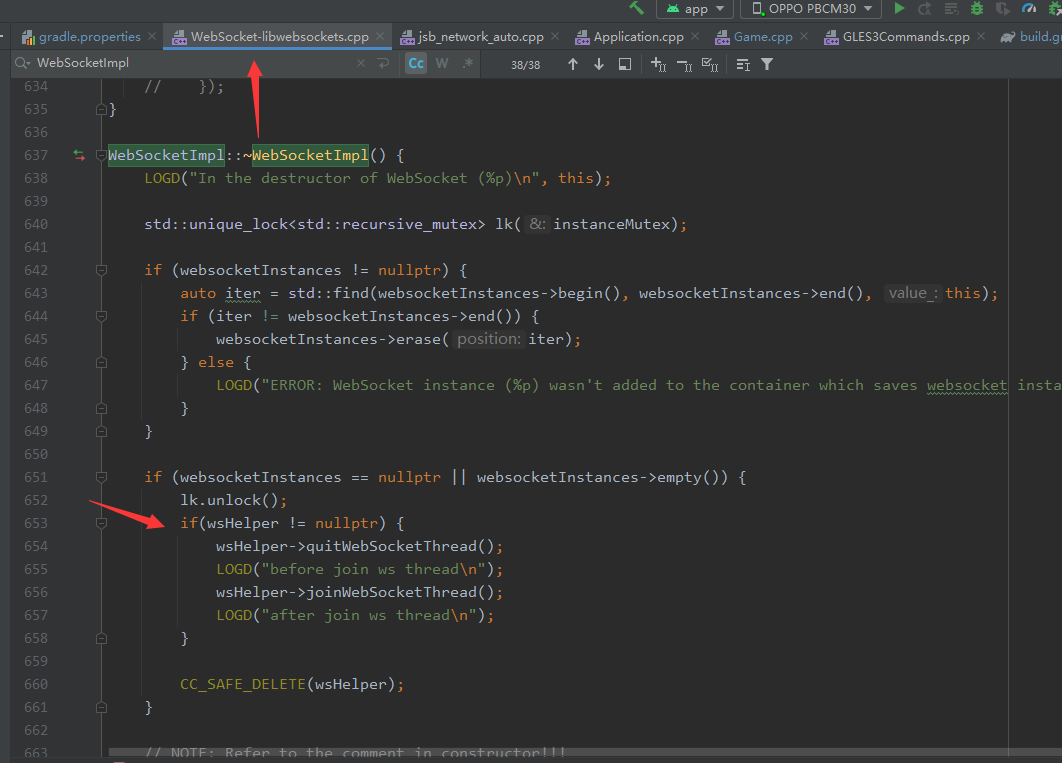
Task: Collapse the else block fold at line 646
Action: tap(102, 362)
